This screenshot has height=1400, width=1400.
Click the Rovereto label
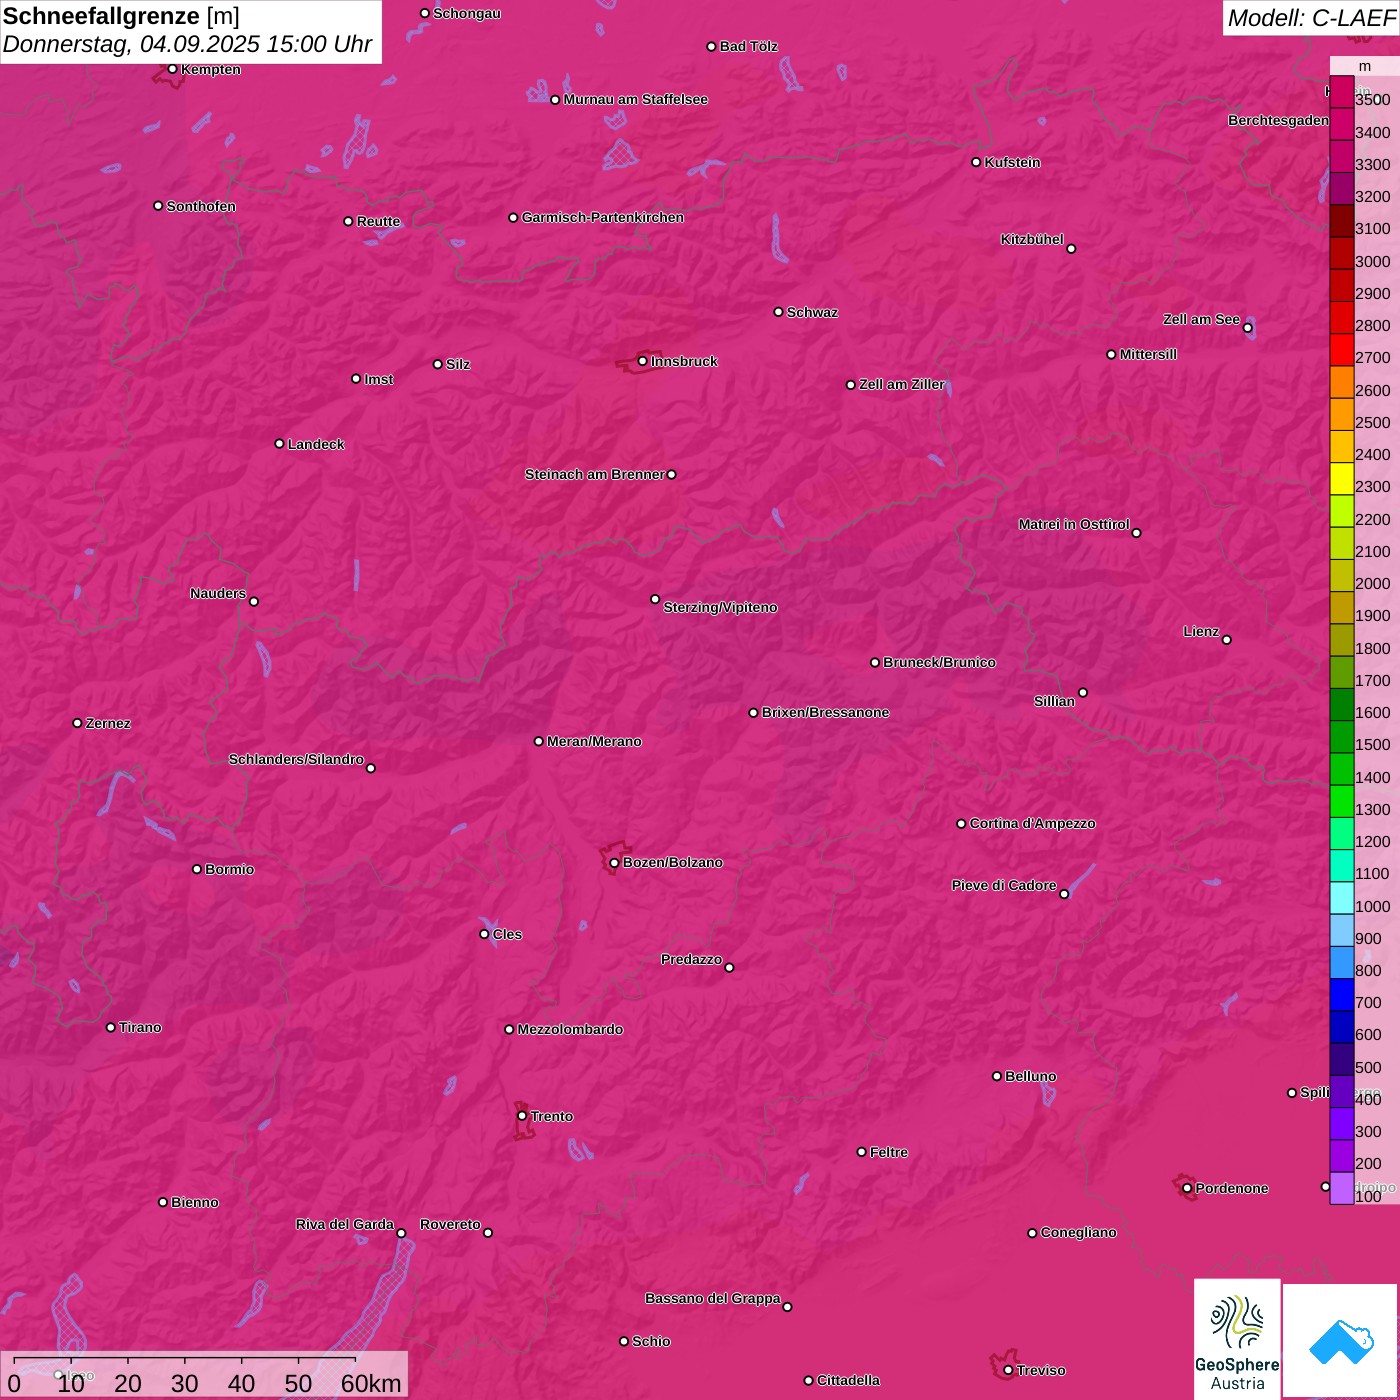click(x=450, y=1224)
